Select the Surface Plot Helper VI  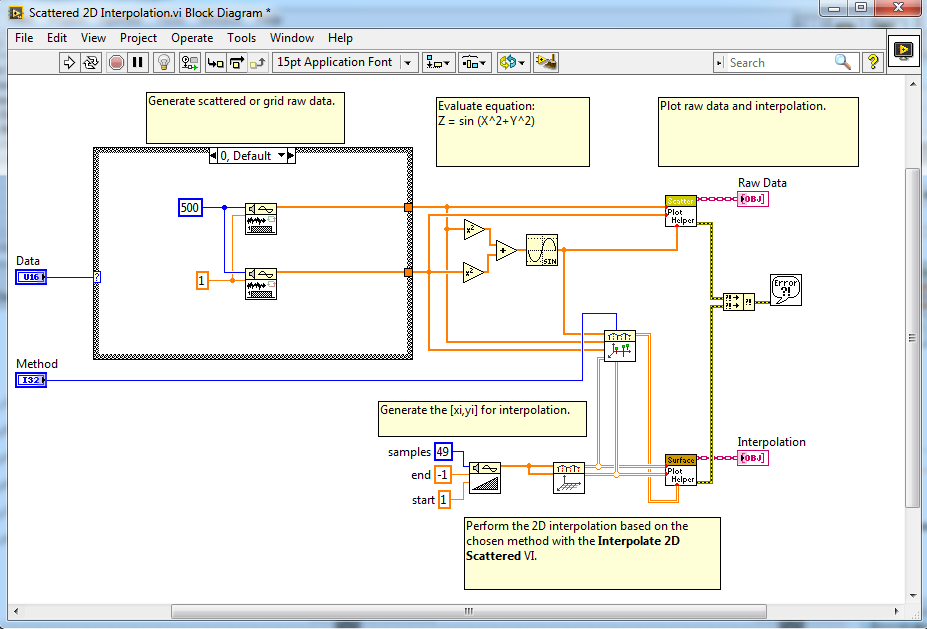tap(680, 470)
